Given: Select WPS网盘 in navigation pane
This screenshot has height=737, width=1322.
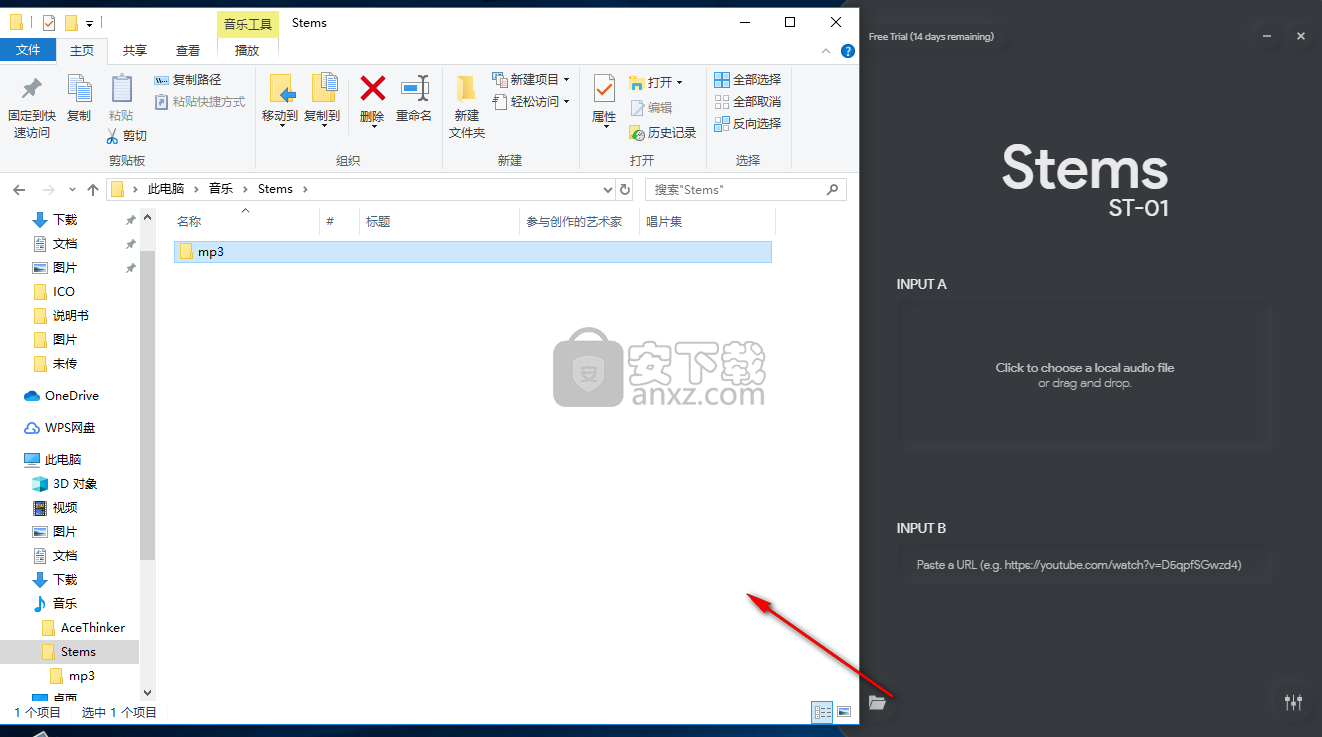Looking at the screenshot, I should (x=70, y=428).
